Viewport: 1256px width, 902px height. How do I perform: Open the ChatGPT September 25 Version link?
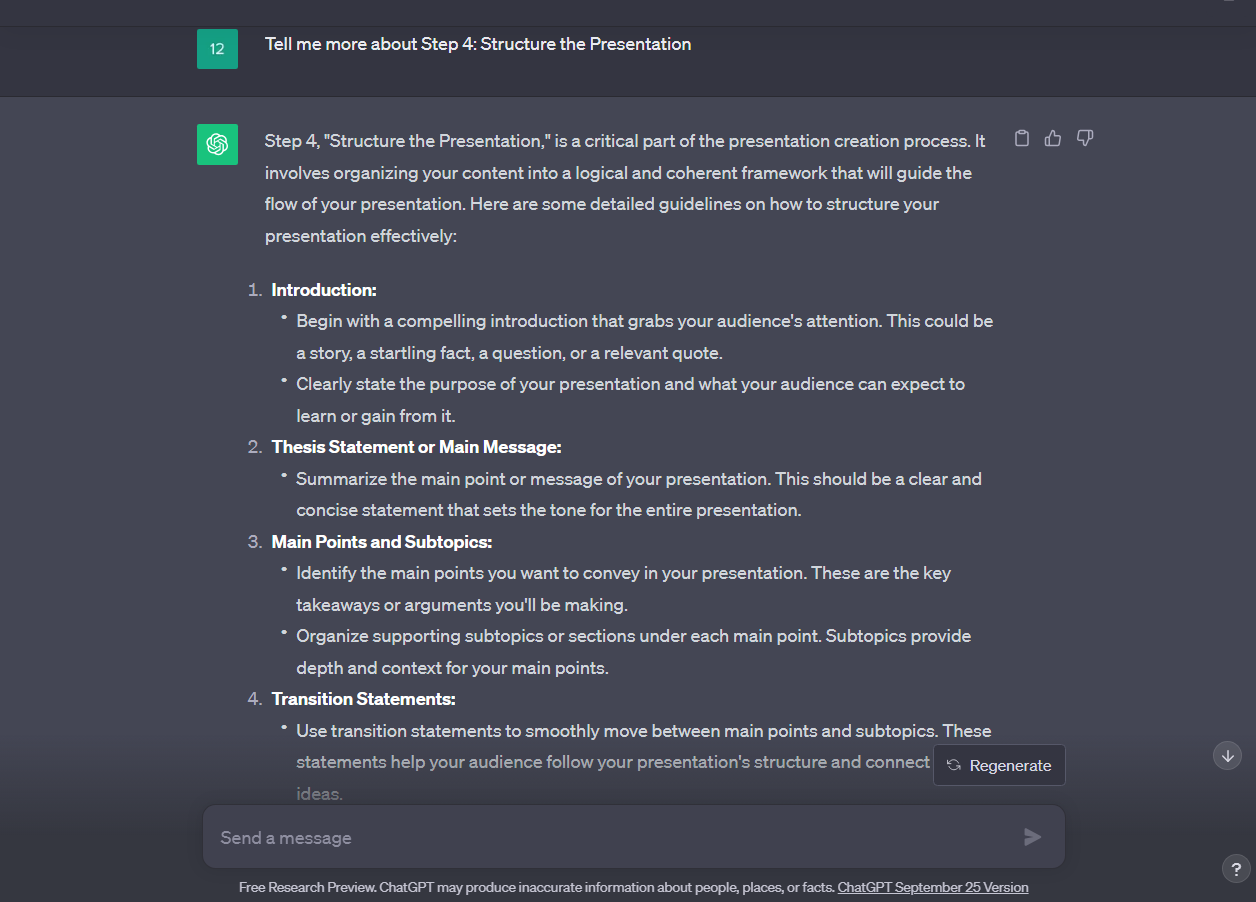point(932,887)
